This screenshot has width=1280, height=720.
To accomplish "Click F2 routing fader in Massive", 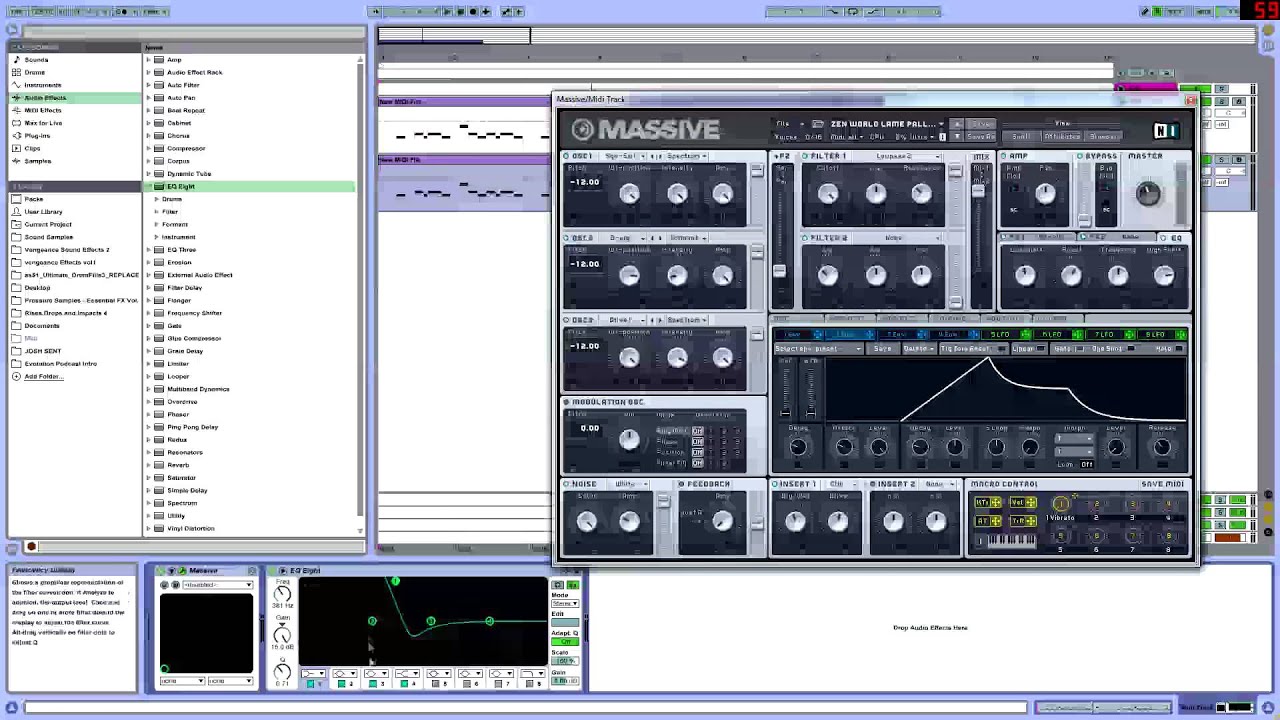I will click(x=780, y=272).
